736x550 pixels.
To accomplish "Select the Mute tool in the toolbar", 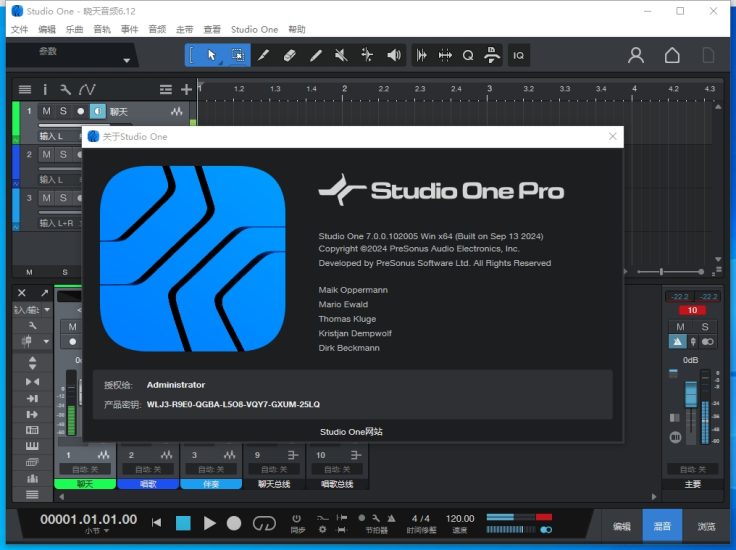I will tap(341, 55).
